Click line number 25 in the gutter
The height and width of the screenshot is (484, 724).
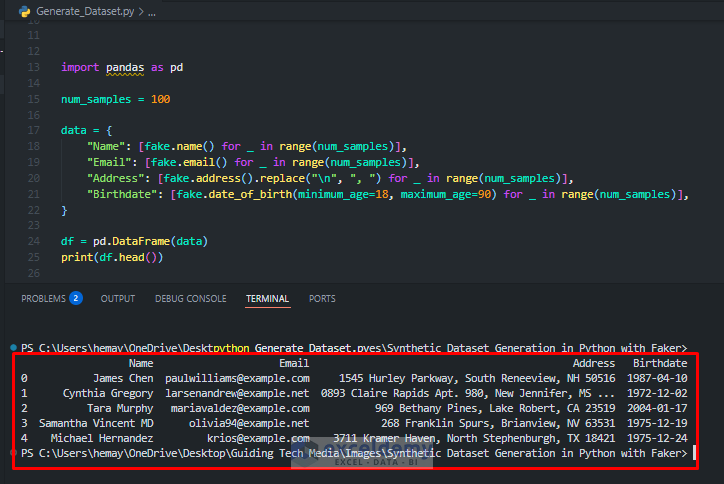[x=34, y=257]
